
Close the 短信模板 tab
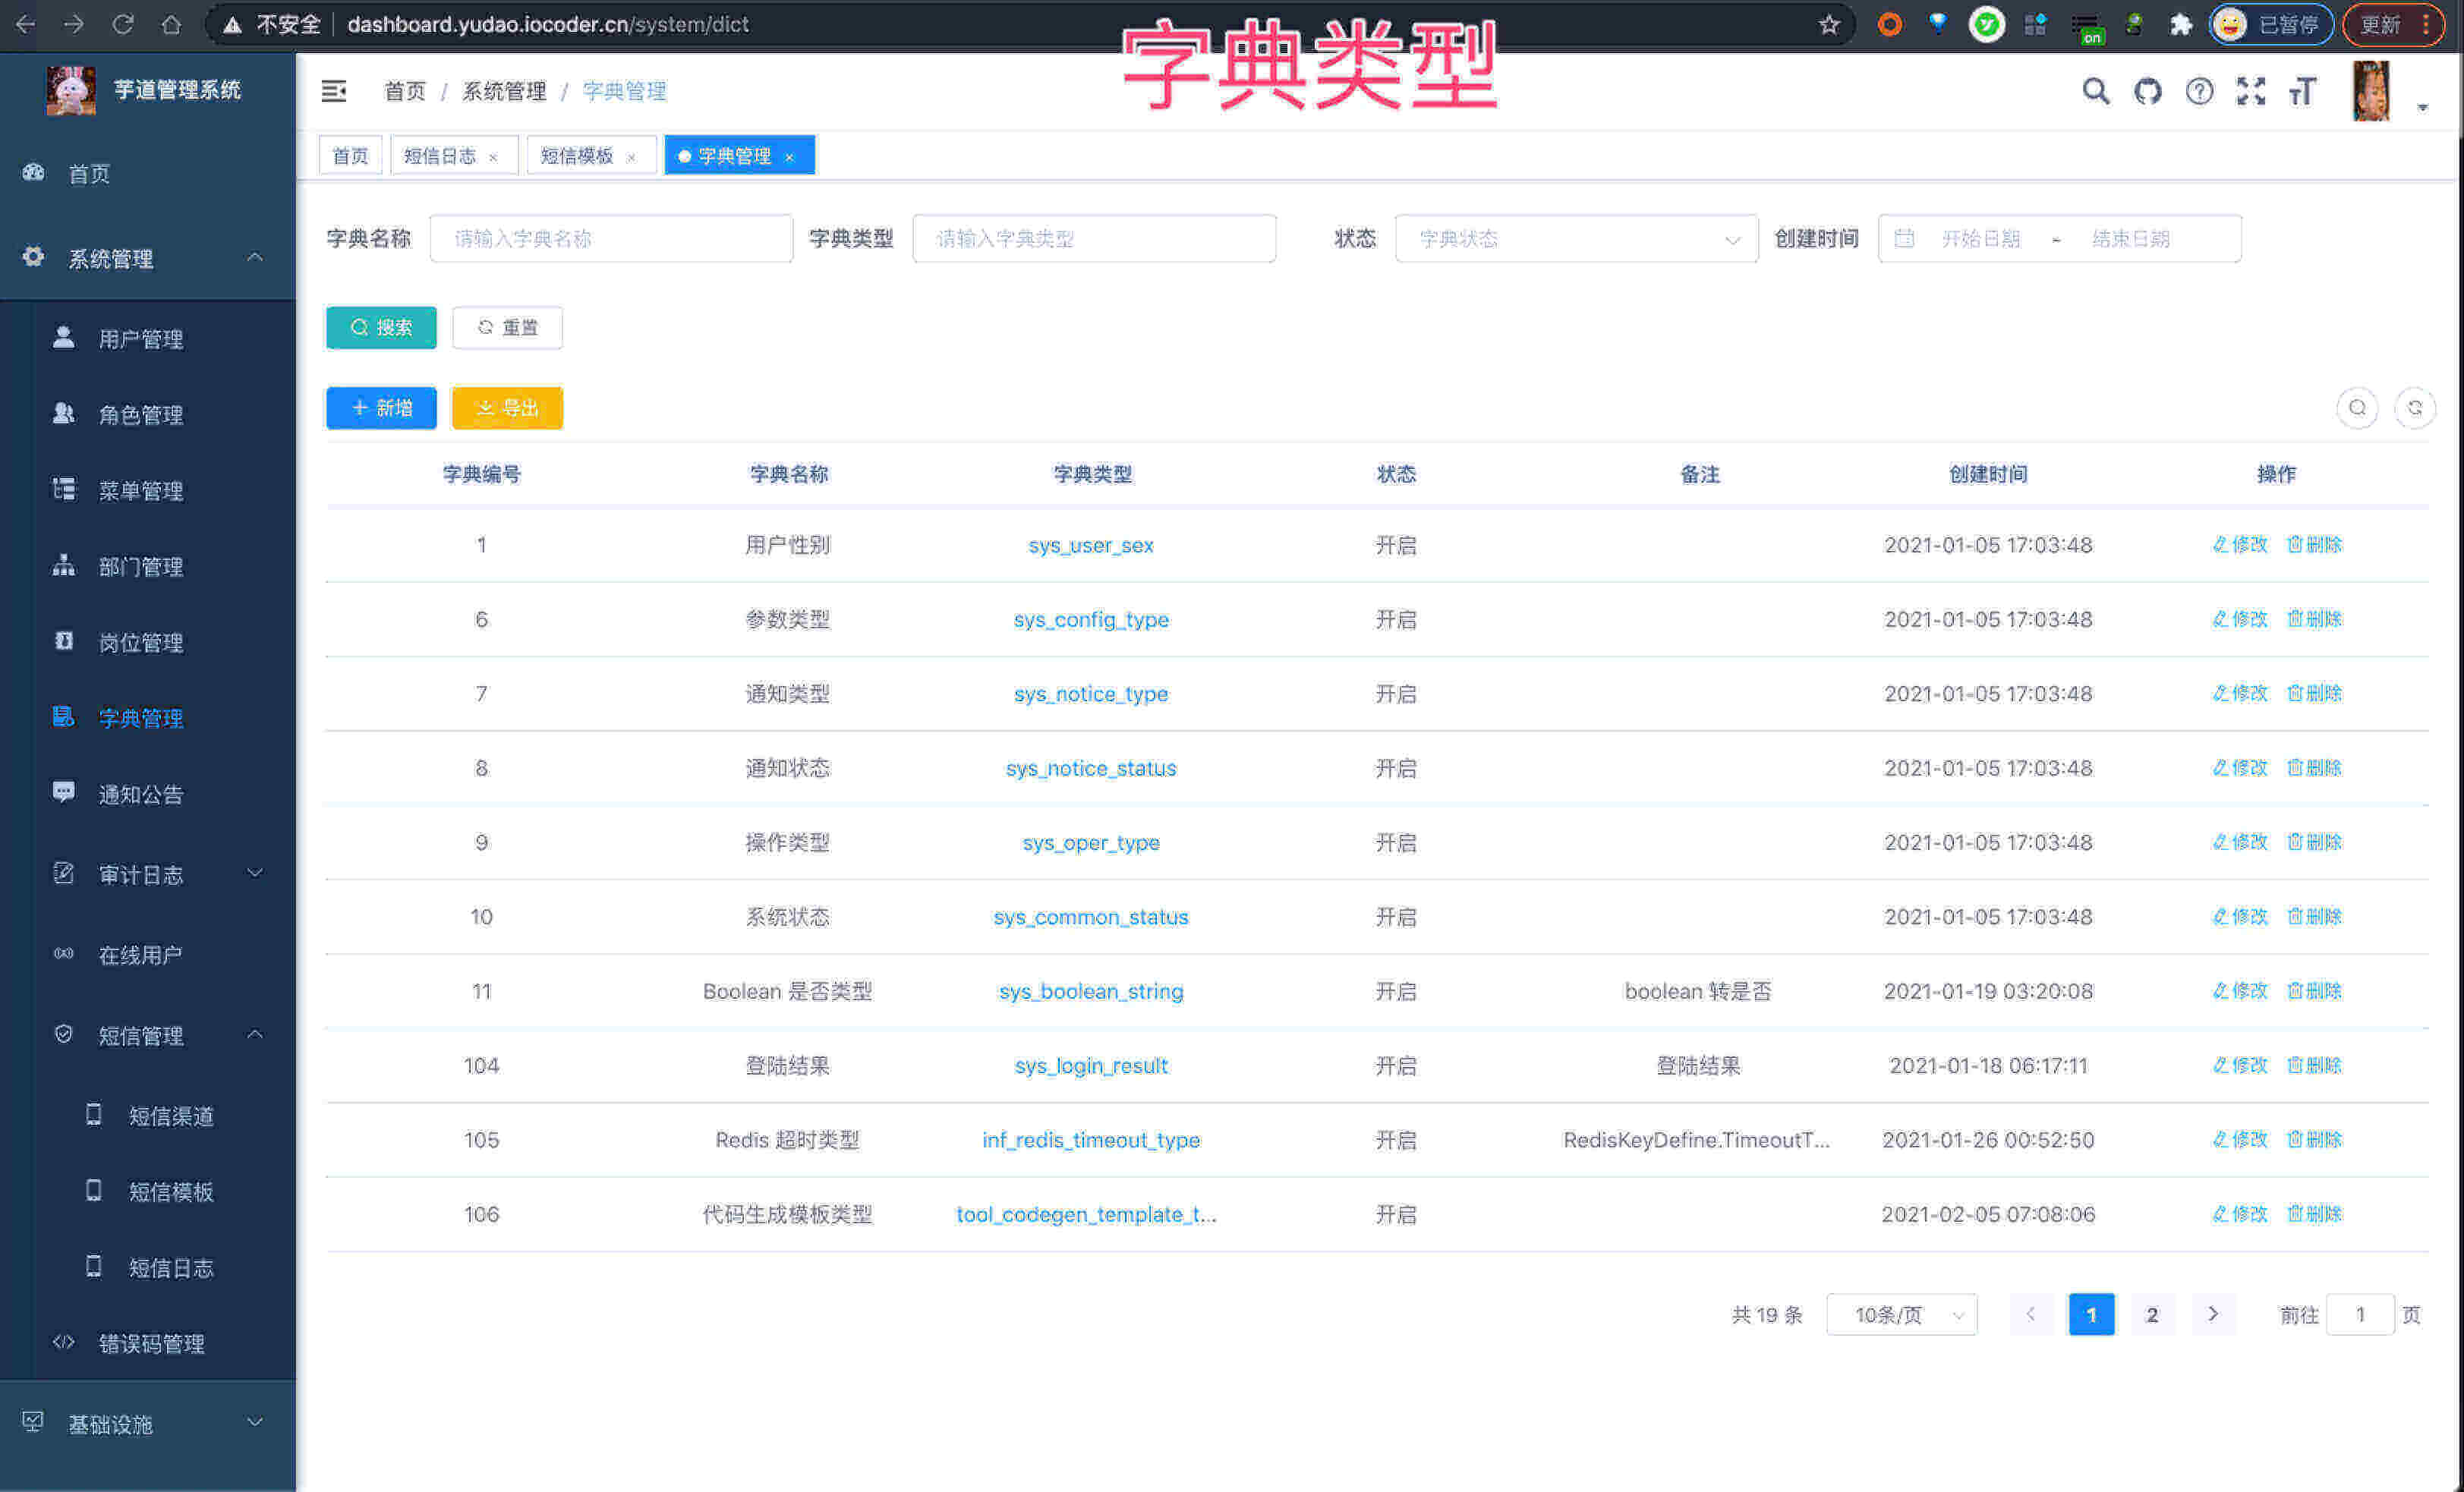point(631,156)
